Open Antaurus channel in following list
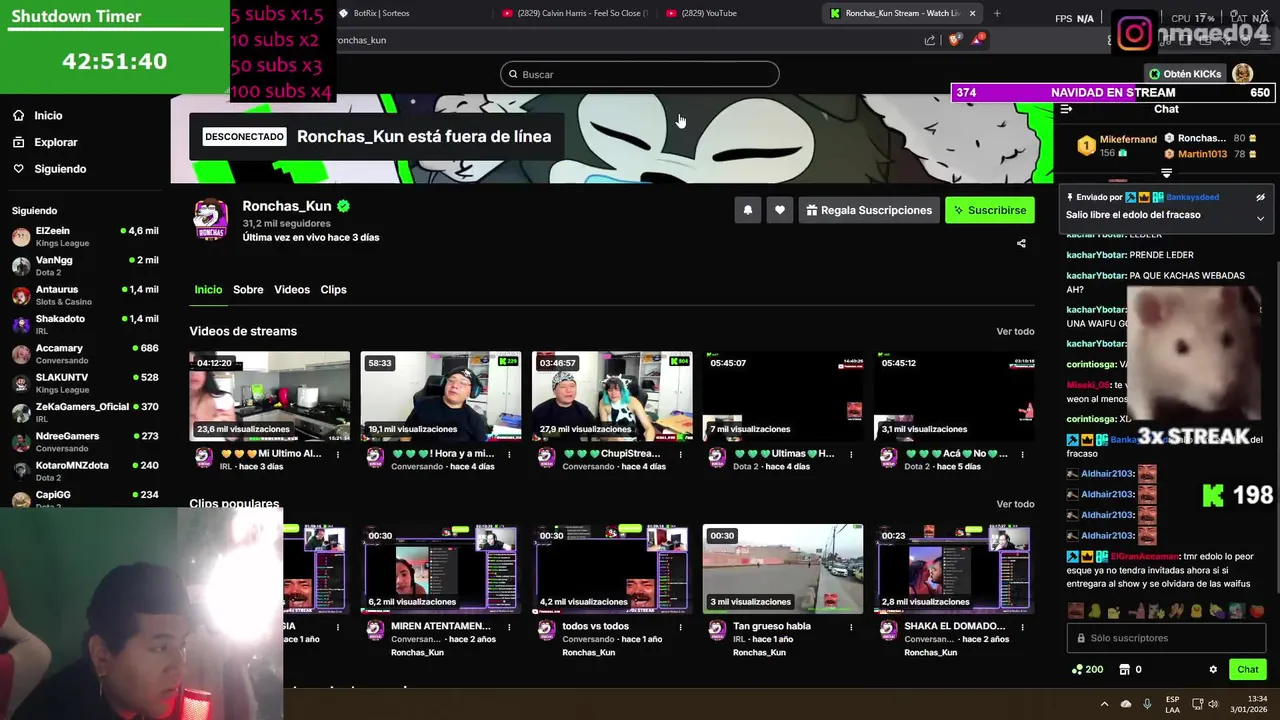This screenshot has width=1280, height=720. pos(85,295)
